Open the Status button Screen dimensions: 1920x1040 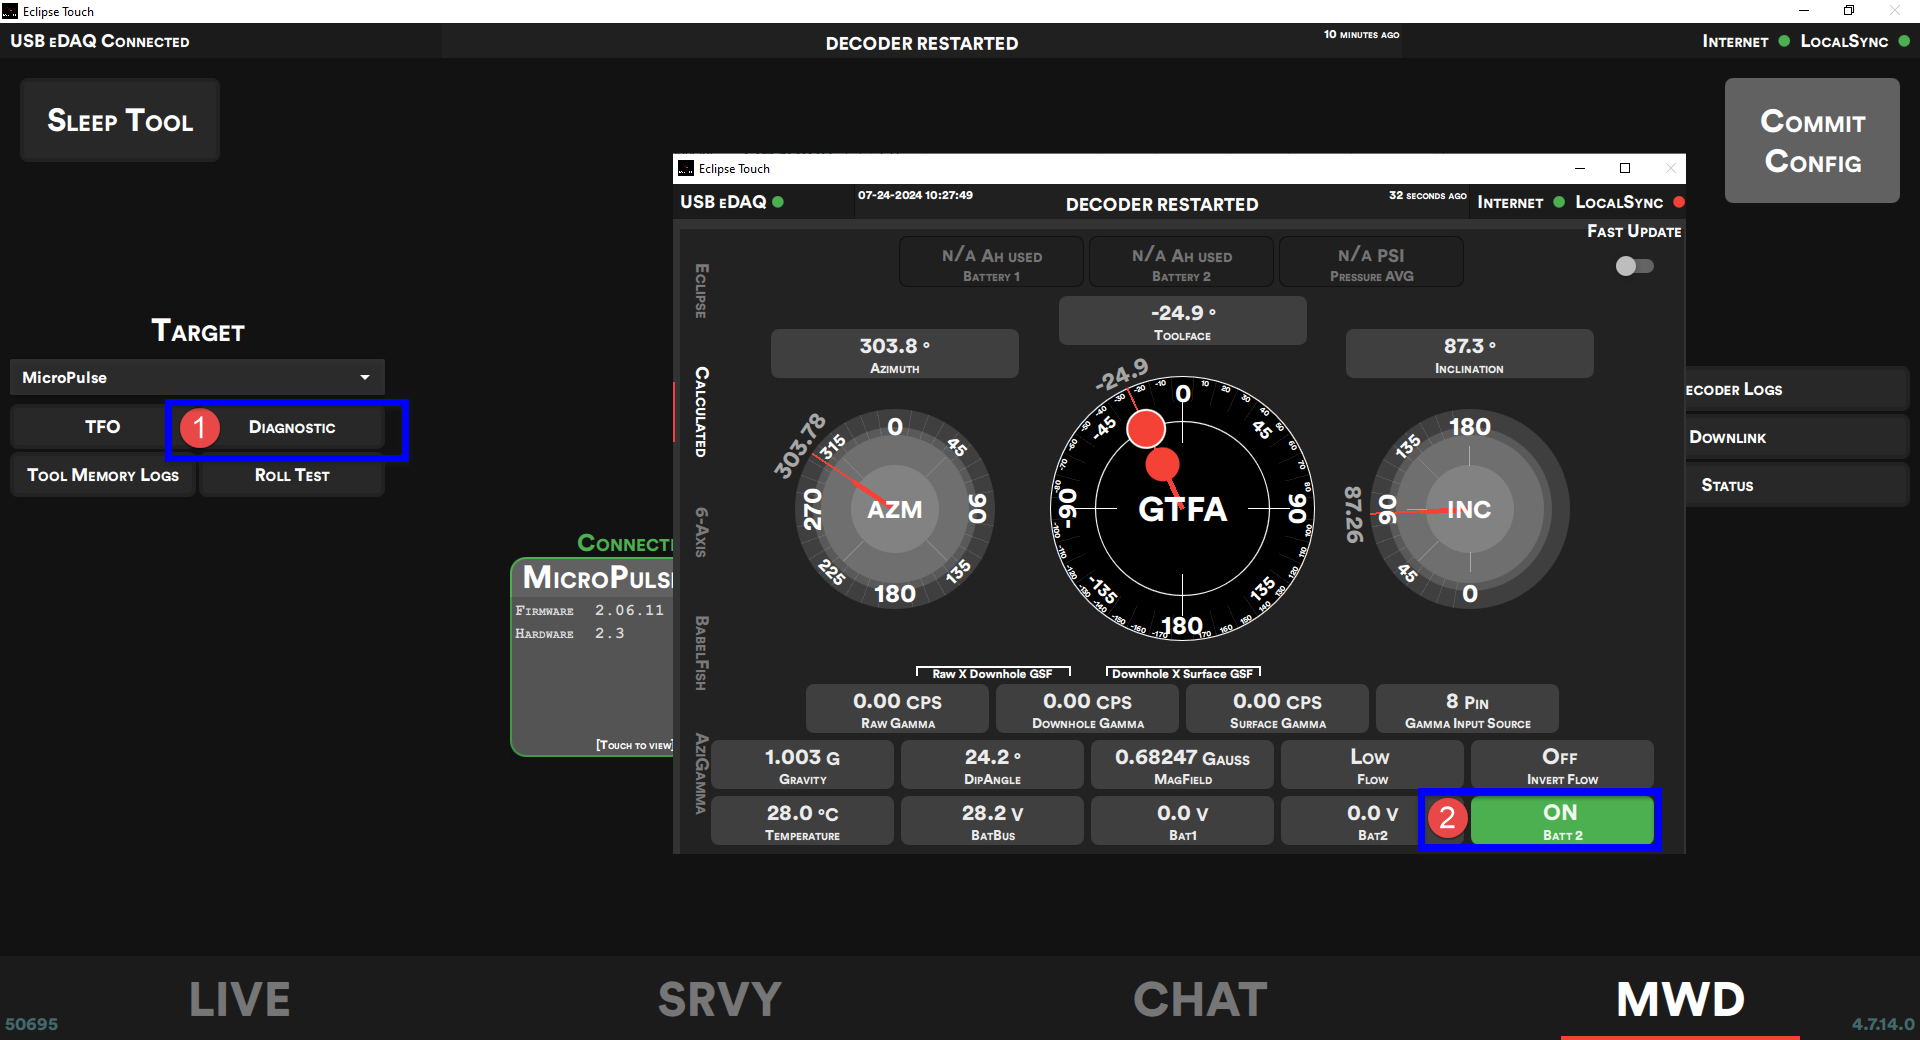[1796, 485]
